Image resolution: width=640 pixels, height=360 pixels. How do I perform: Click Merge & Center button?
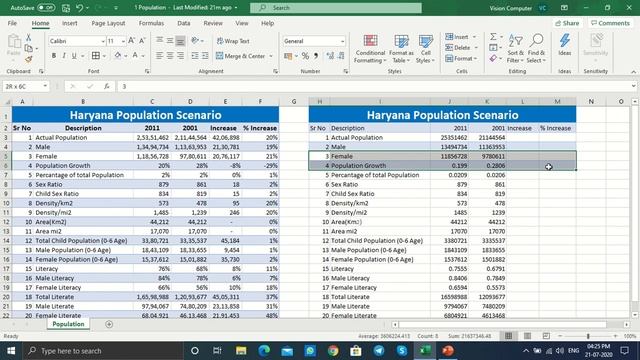pos(240,56)
